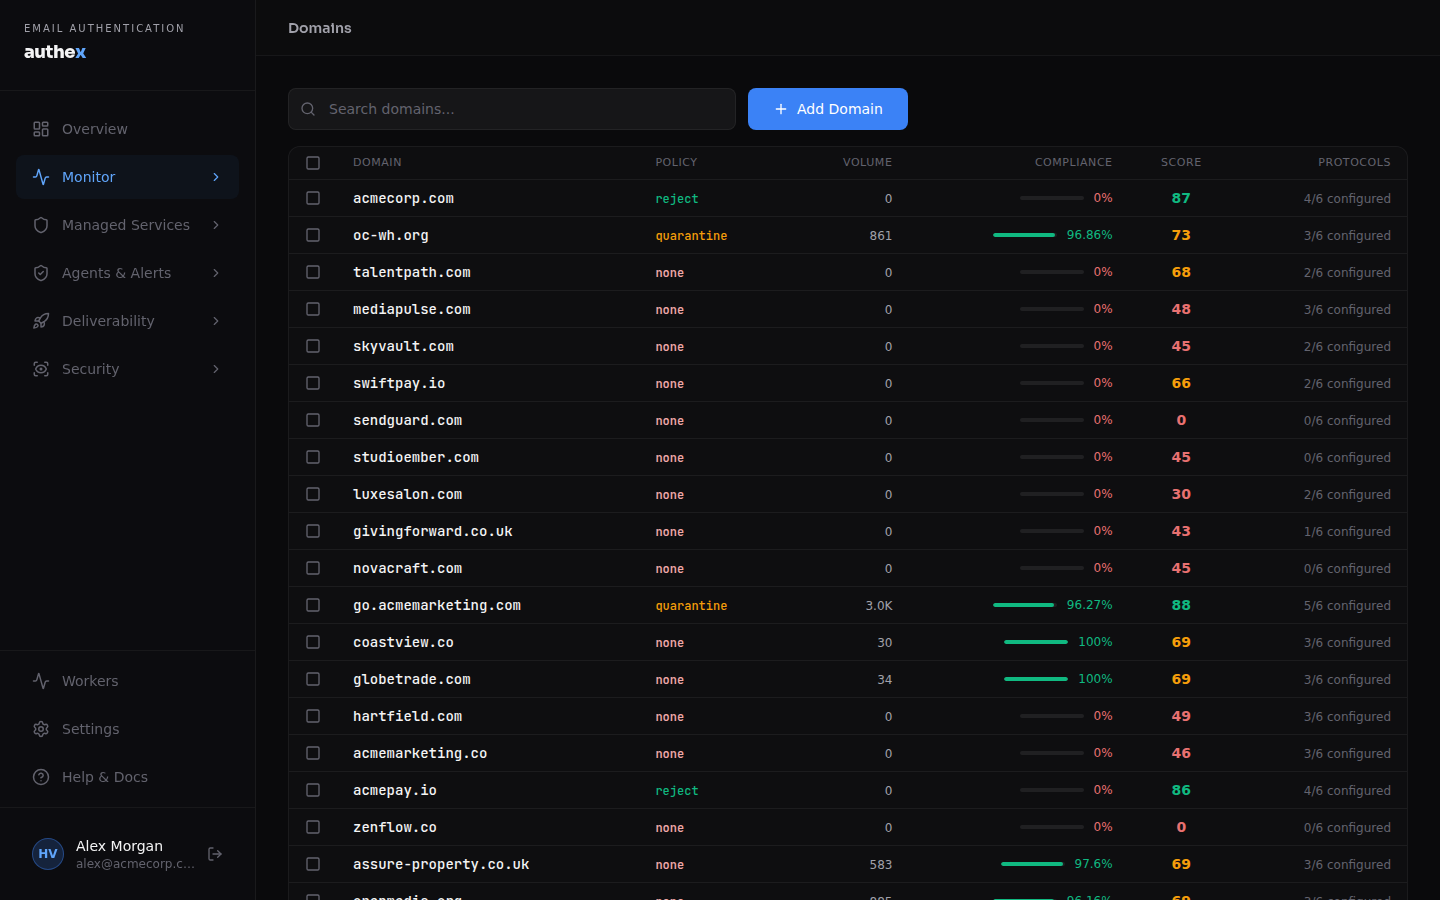Click the 1/6 configured text for givingforward.co.uk
Image resolution: width=1440 pixels, height=900 pixels.
(x=1347, y=531)
